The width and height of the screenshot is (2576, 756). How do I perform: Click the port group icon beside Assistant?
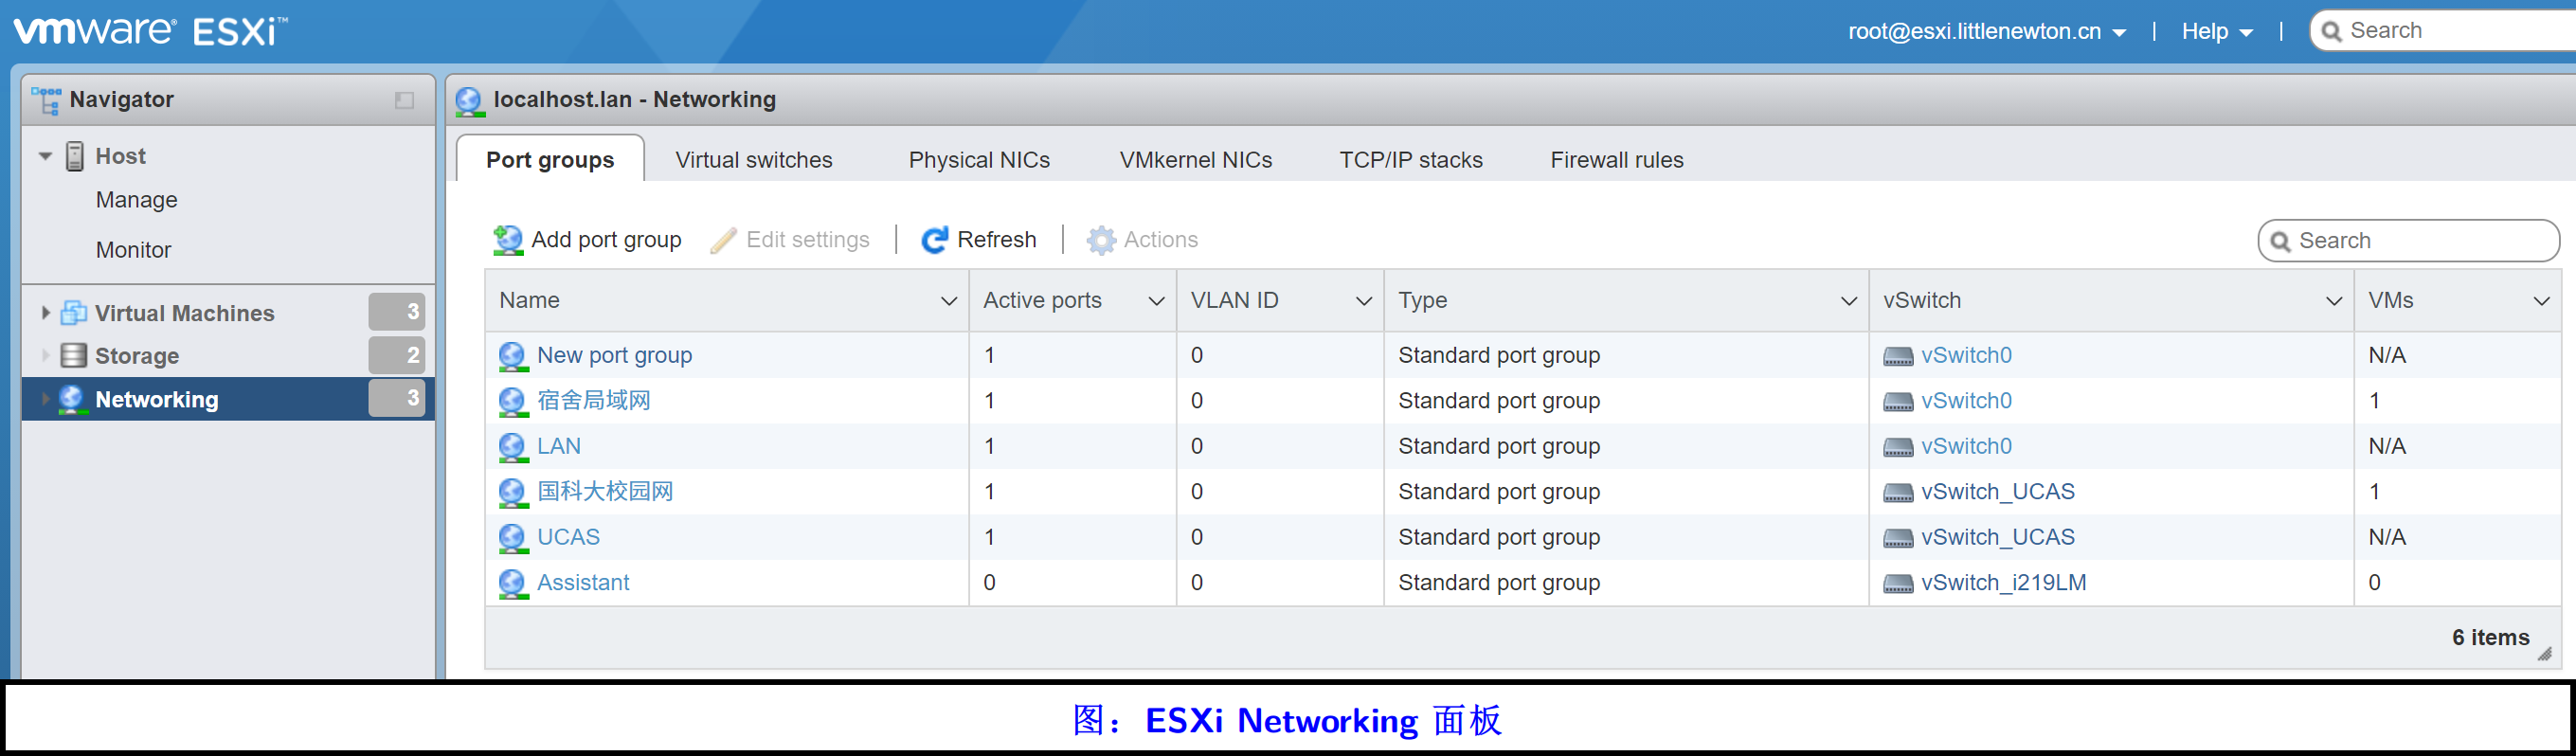pos(513,583)
